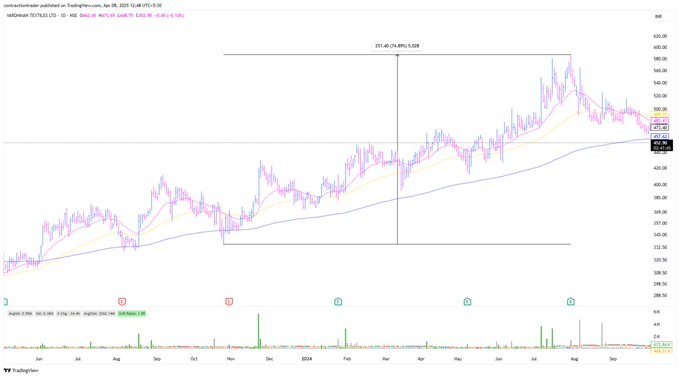
Task: Click the 620.00 price axis label
Action: tap(660, 36)
